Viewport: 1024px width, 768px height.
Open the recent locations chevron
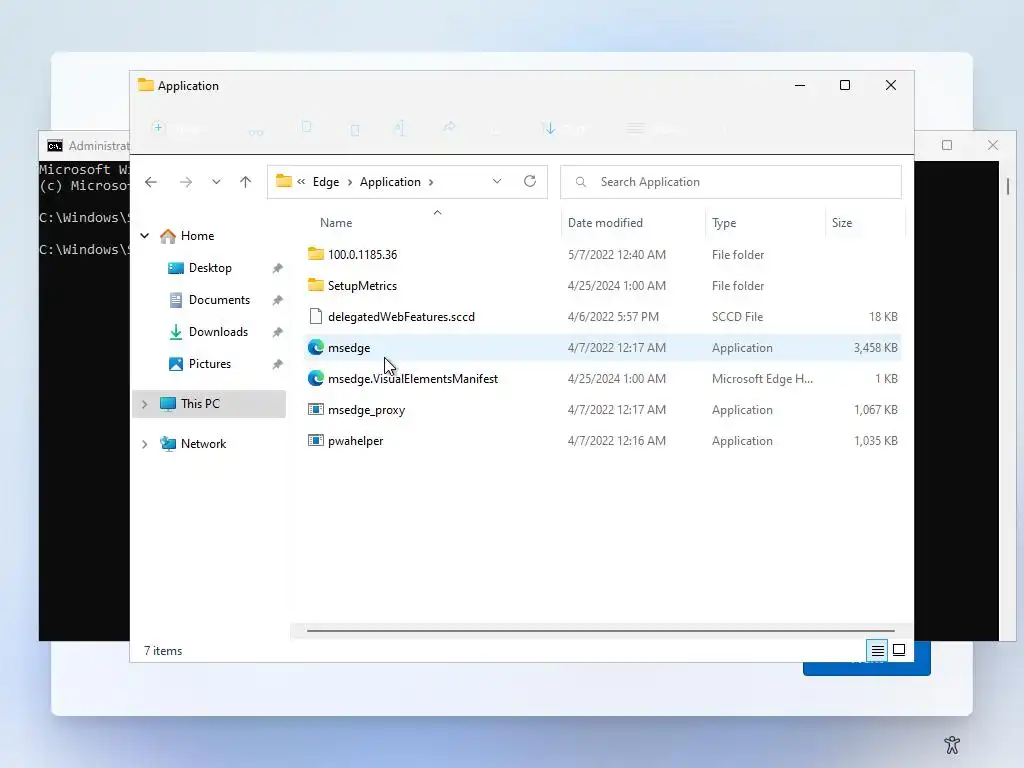(216, 182)
